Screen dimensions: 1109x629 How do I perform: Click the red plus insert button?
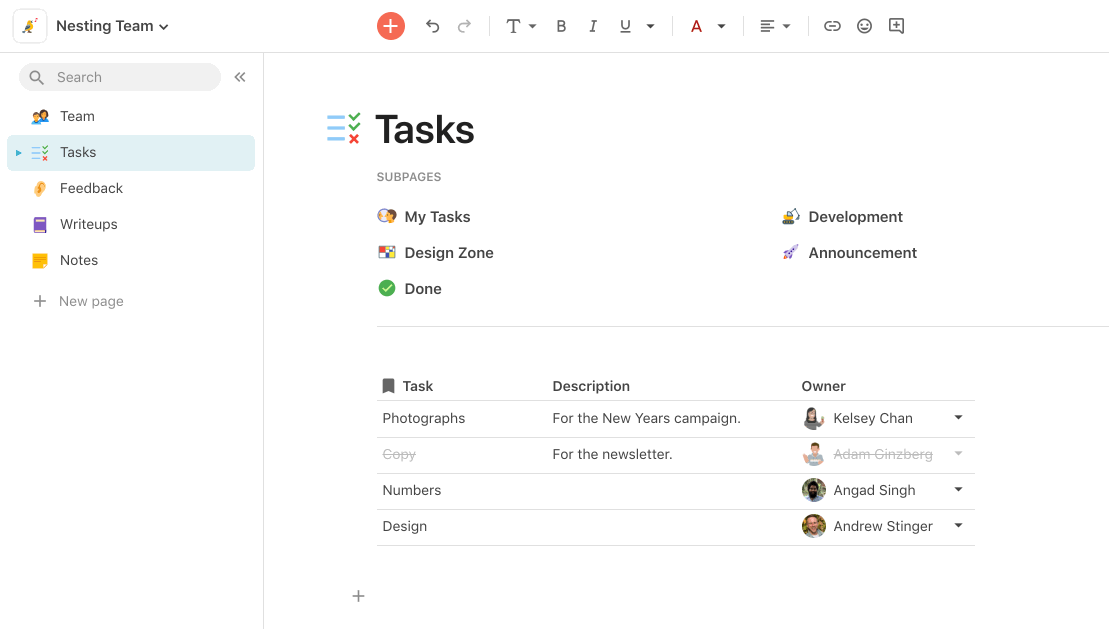click(390, 26)
